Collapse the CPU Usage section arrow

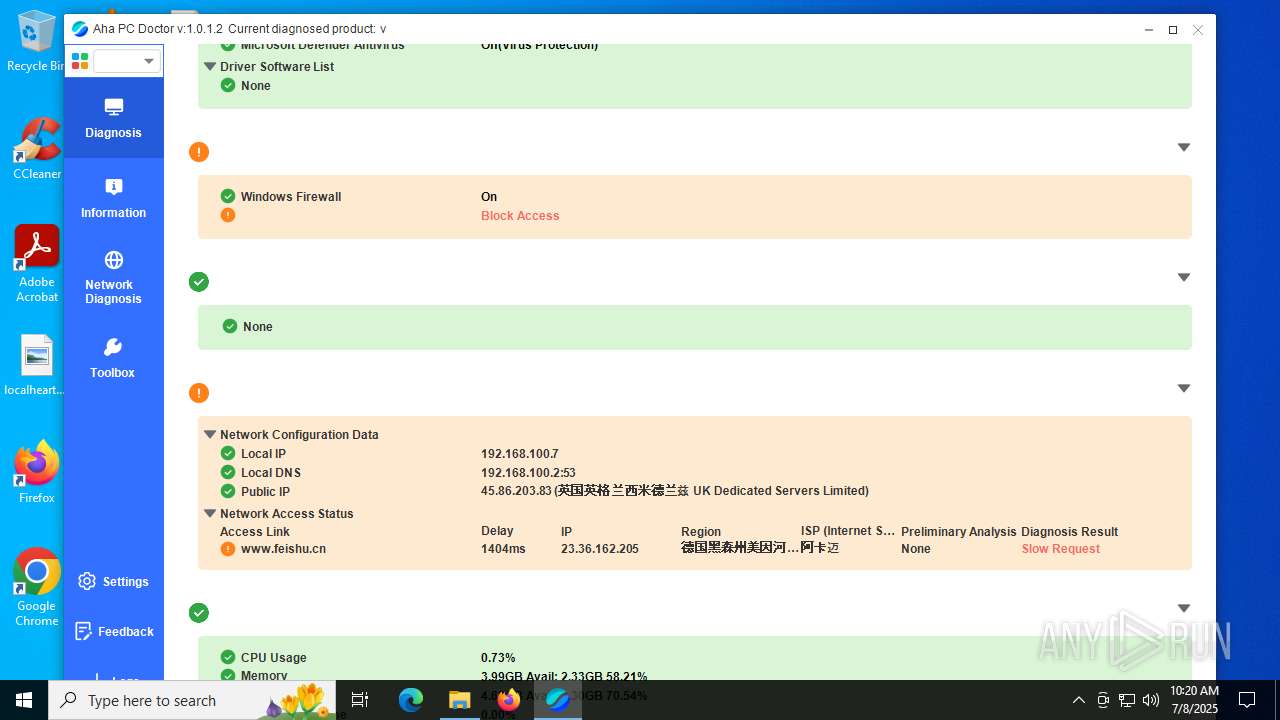(1183, 608)
